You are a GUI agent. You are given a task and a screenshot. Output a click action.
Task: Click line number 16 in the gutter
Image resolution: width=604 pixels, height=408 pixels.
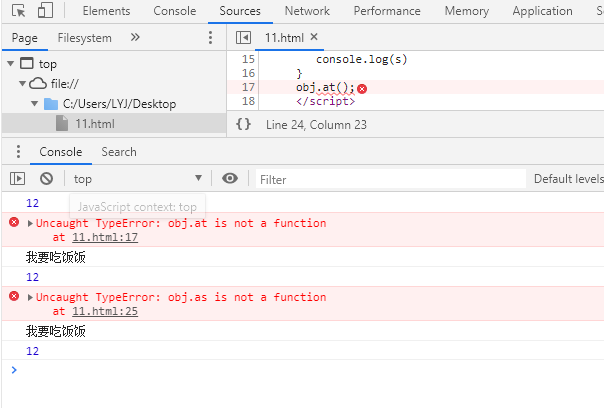pos(248,73)
